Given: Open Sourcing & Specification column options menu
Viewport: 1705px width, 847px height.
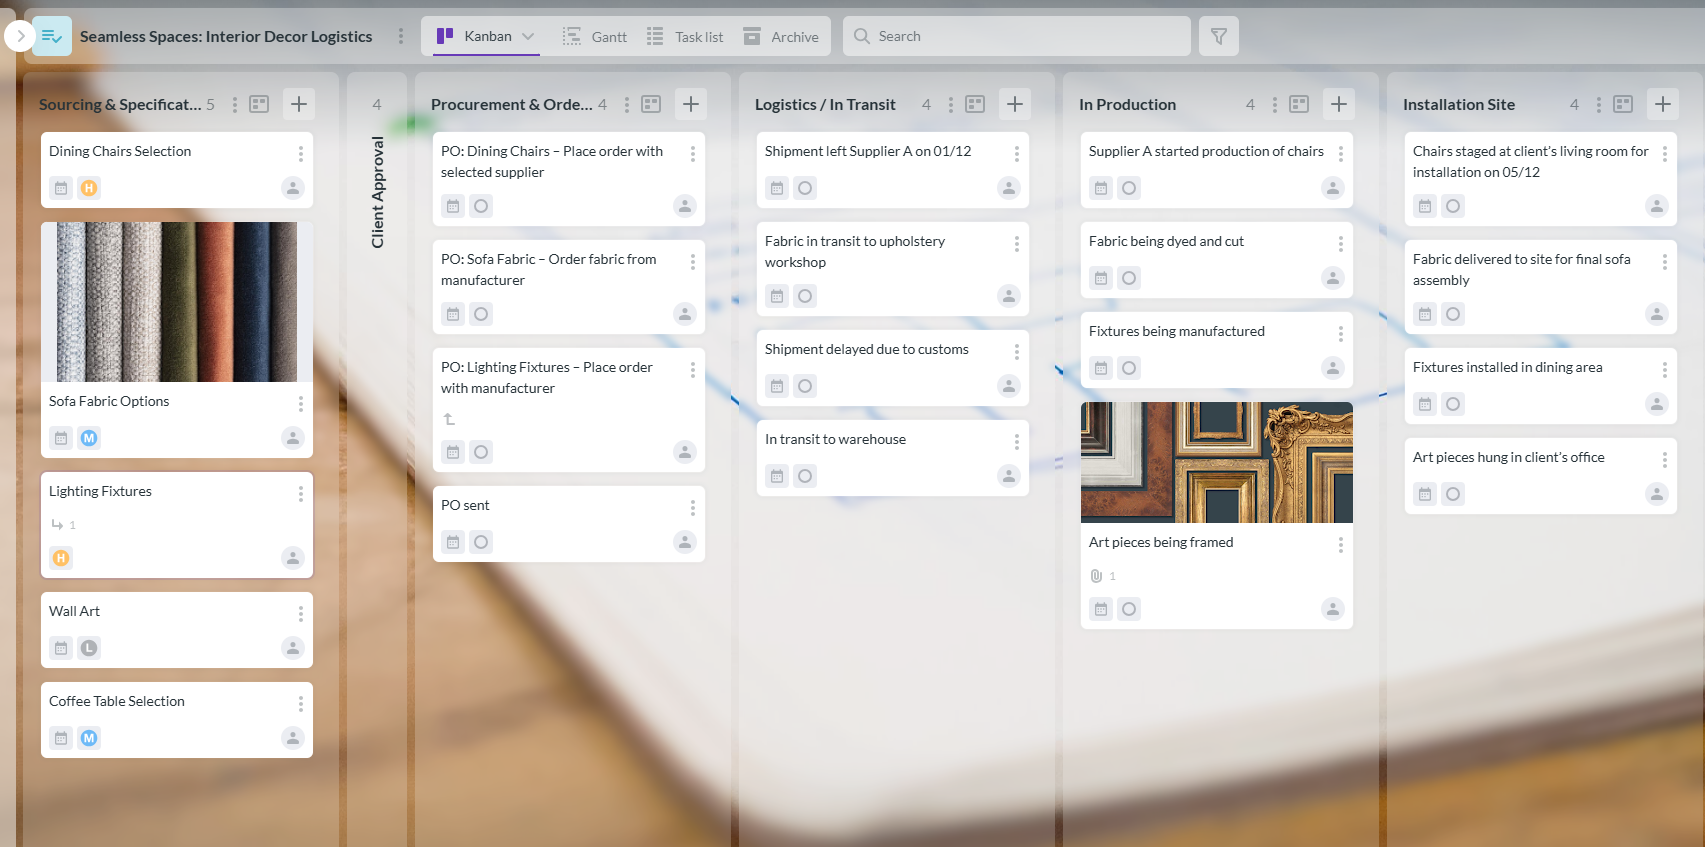Looking at the screenshot, I should pos(235,104).
